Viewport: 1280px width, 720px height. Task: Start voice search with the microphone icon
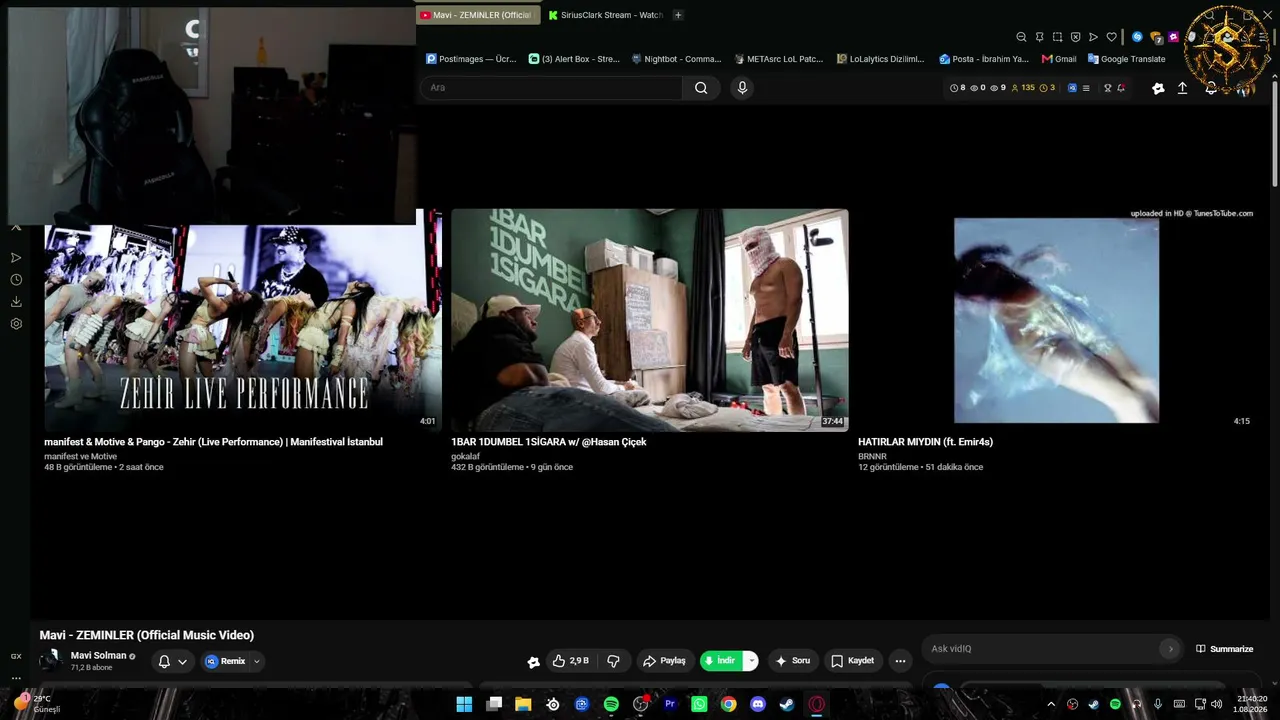pos(742,88)
